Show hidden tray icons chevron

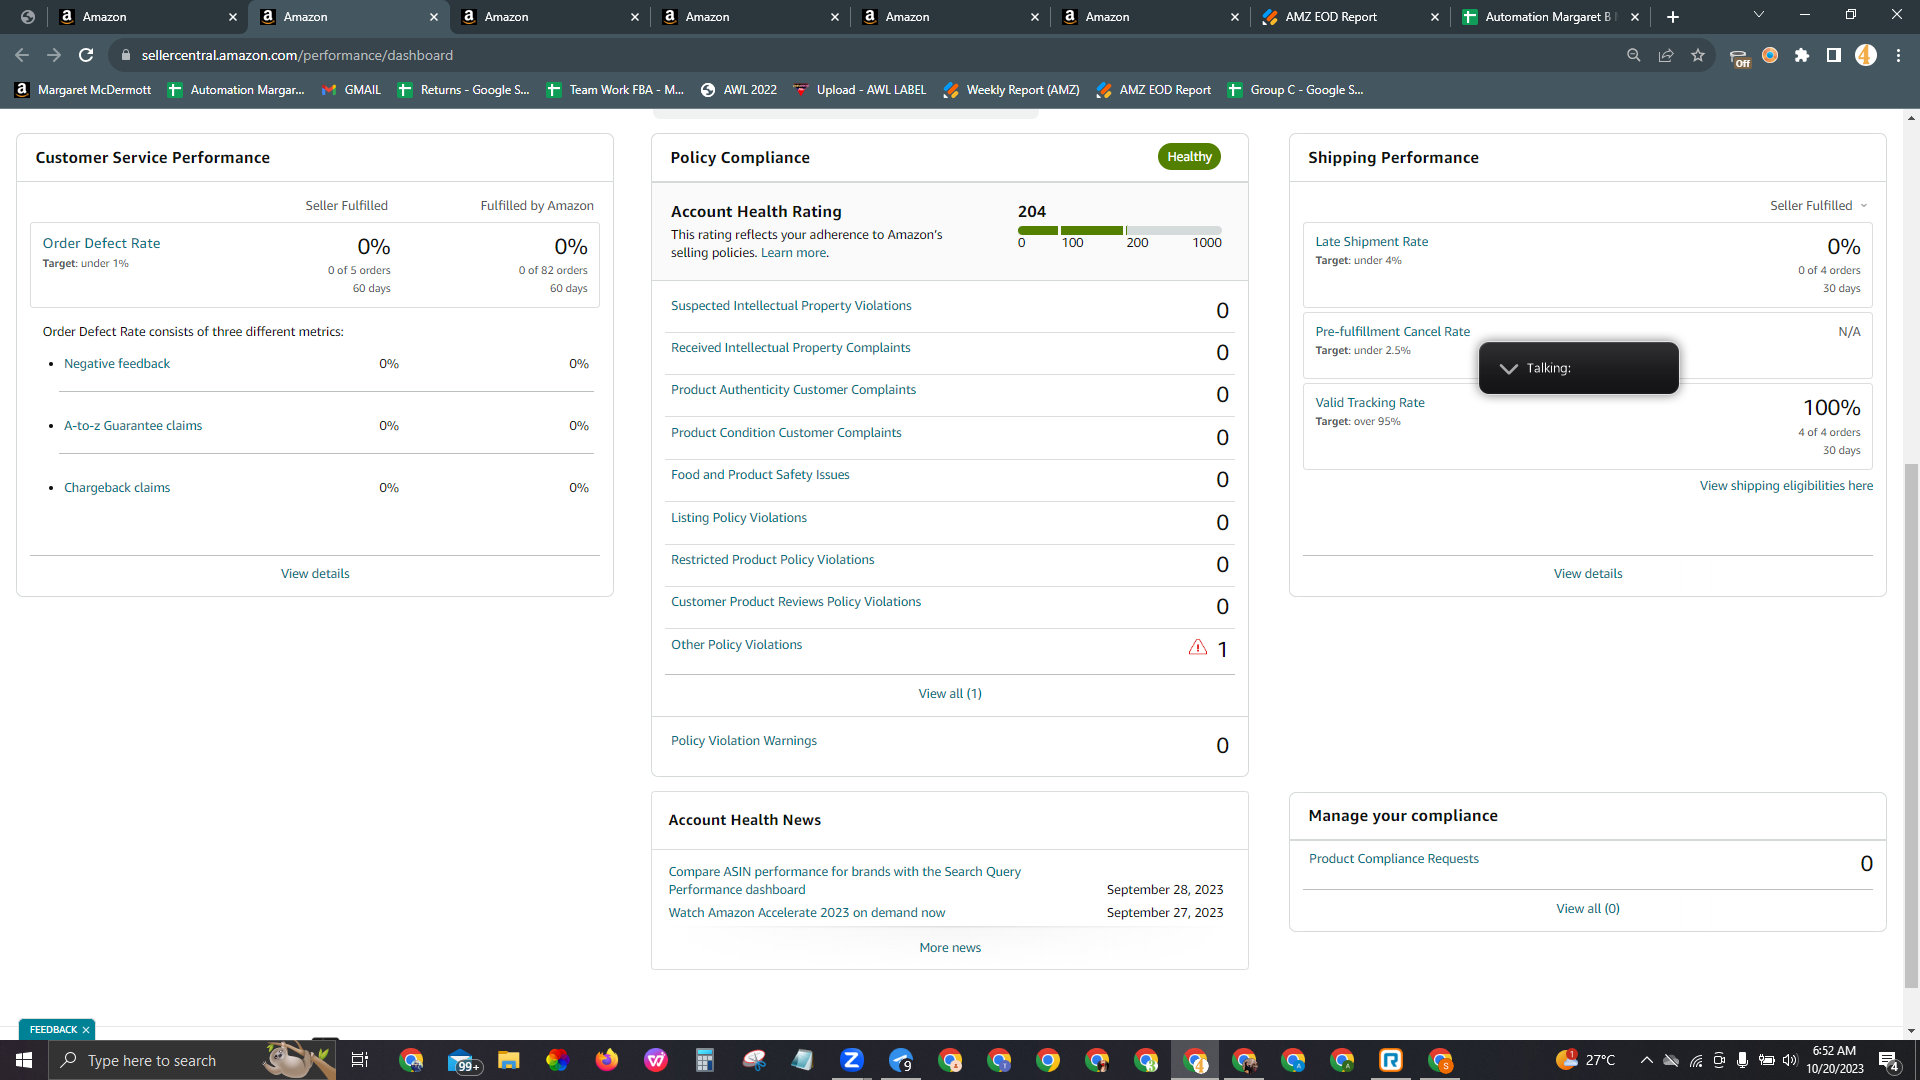(x=1646, y=1060)
